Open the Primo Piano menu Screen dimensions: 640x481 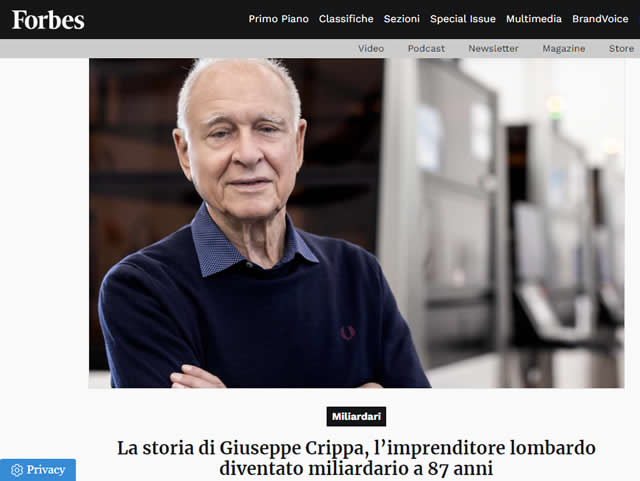[x=278, y=19]
